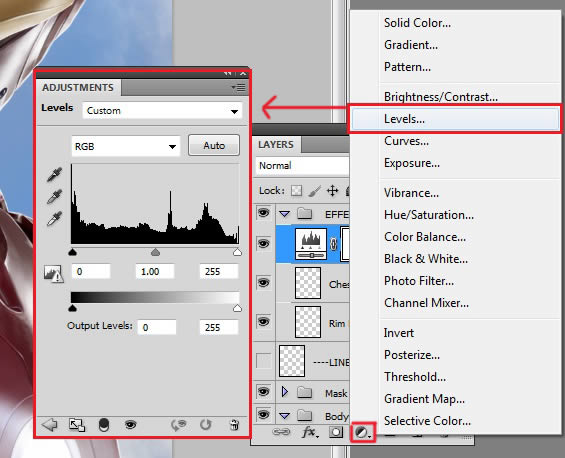Switch to the ADJUSTMENTS tab
This screenshot has height=458, width=565.
coord(78,88)
